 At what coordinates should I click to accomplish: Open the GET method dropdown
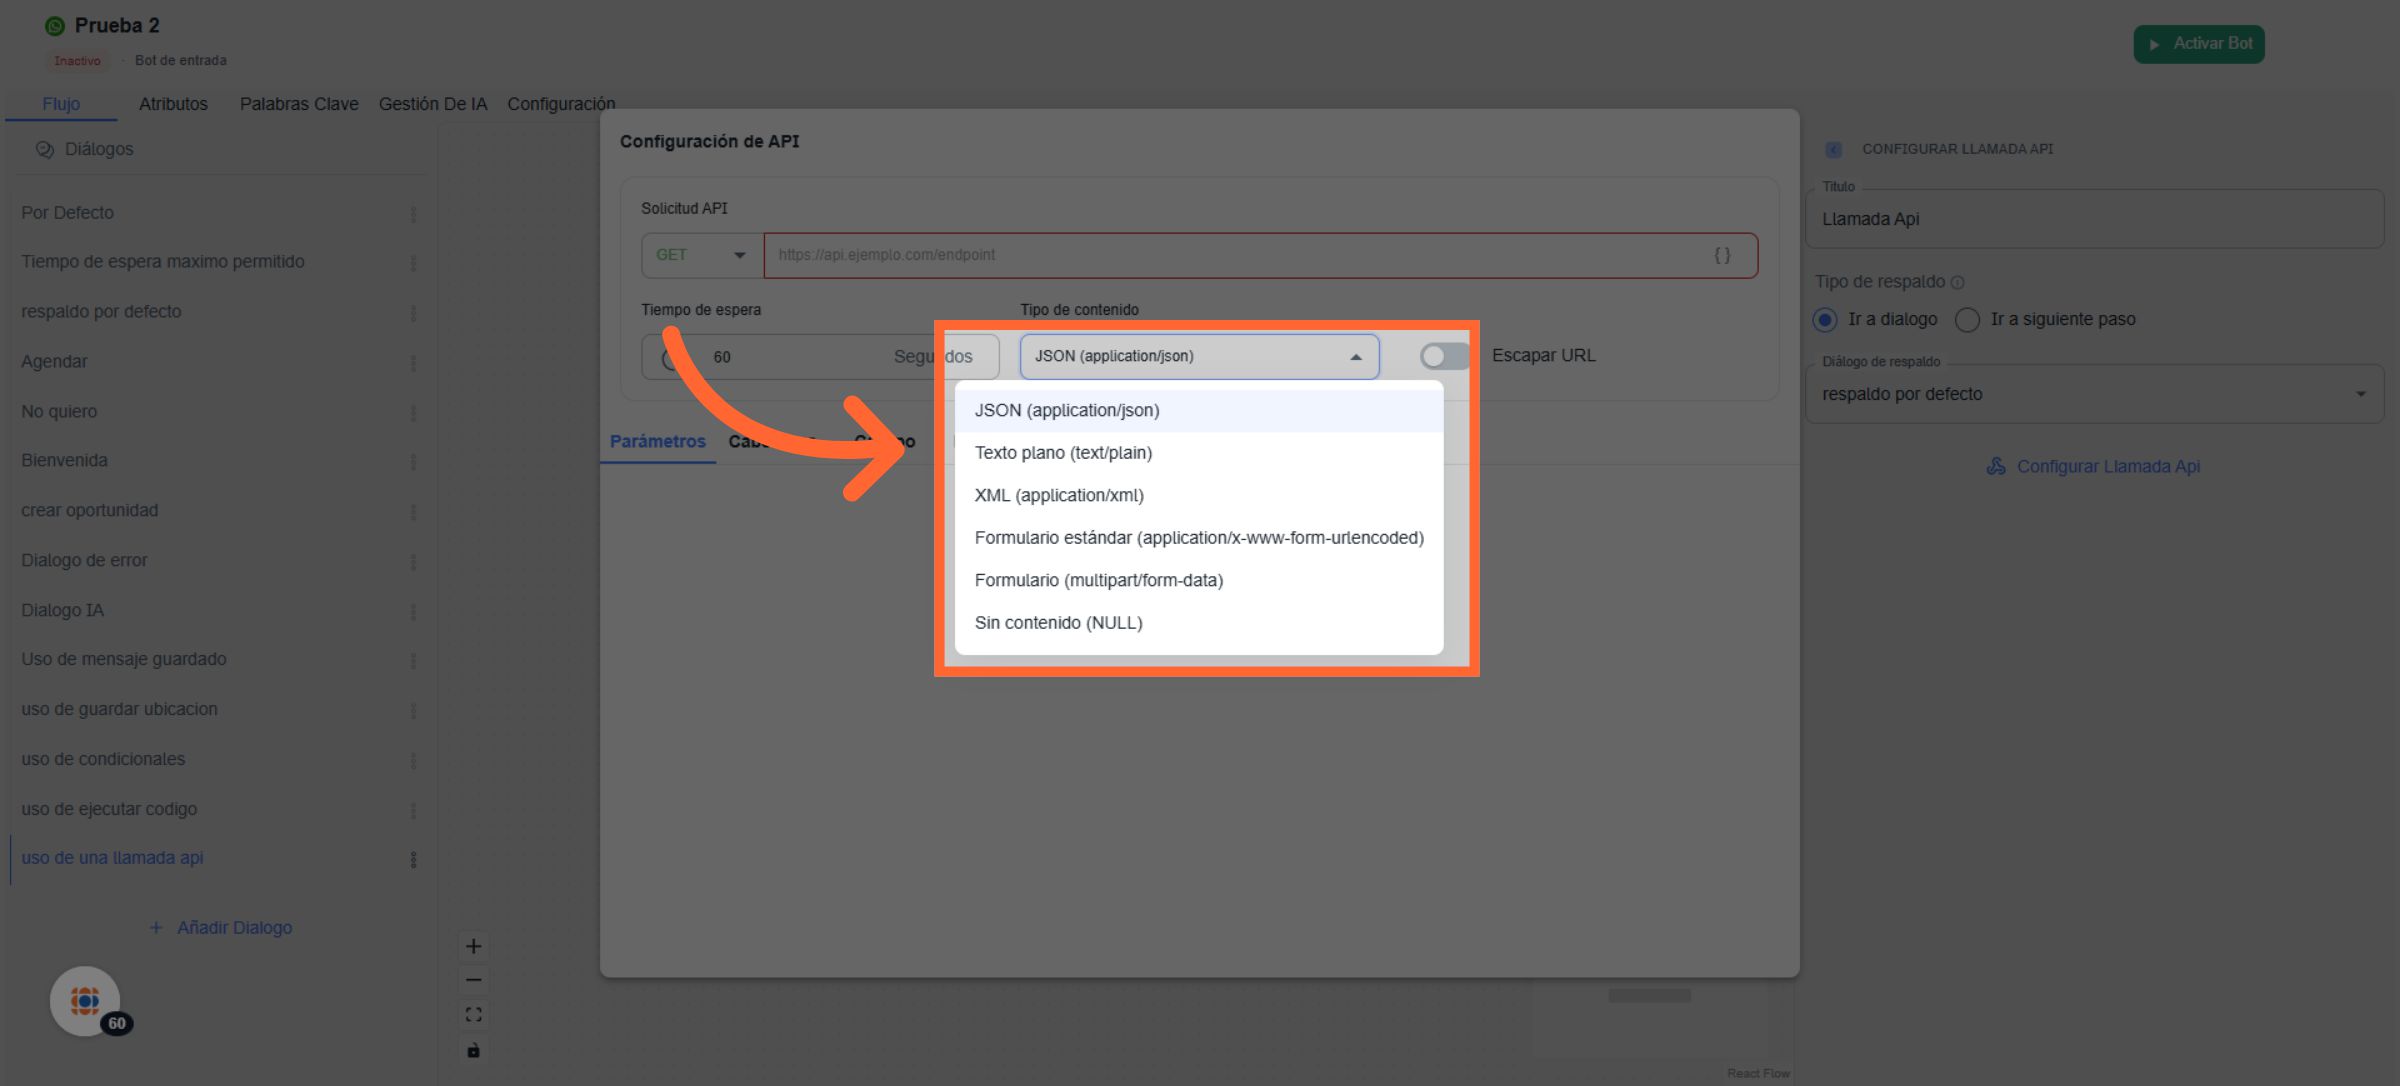pyautogui.click(x=701, y=255)
